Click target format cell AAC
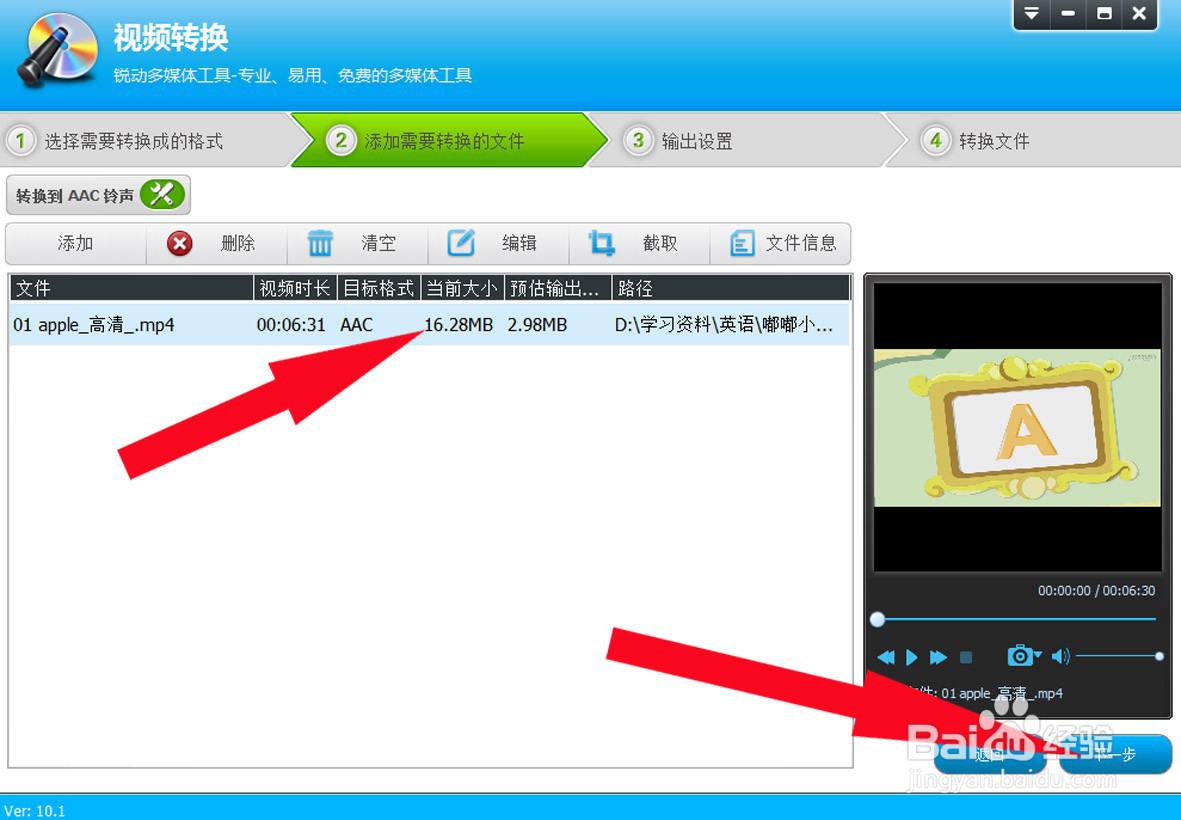This screenshot has width=1181, height=820. click(x=356, y=325)
